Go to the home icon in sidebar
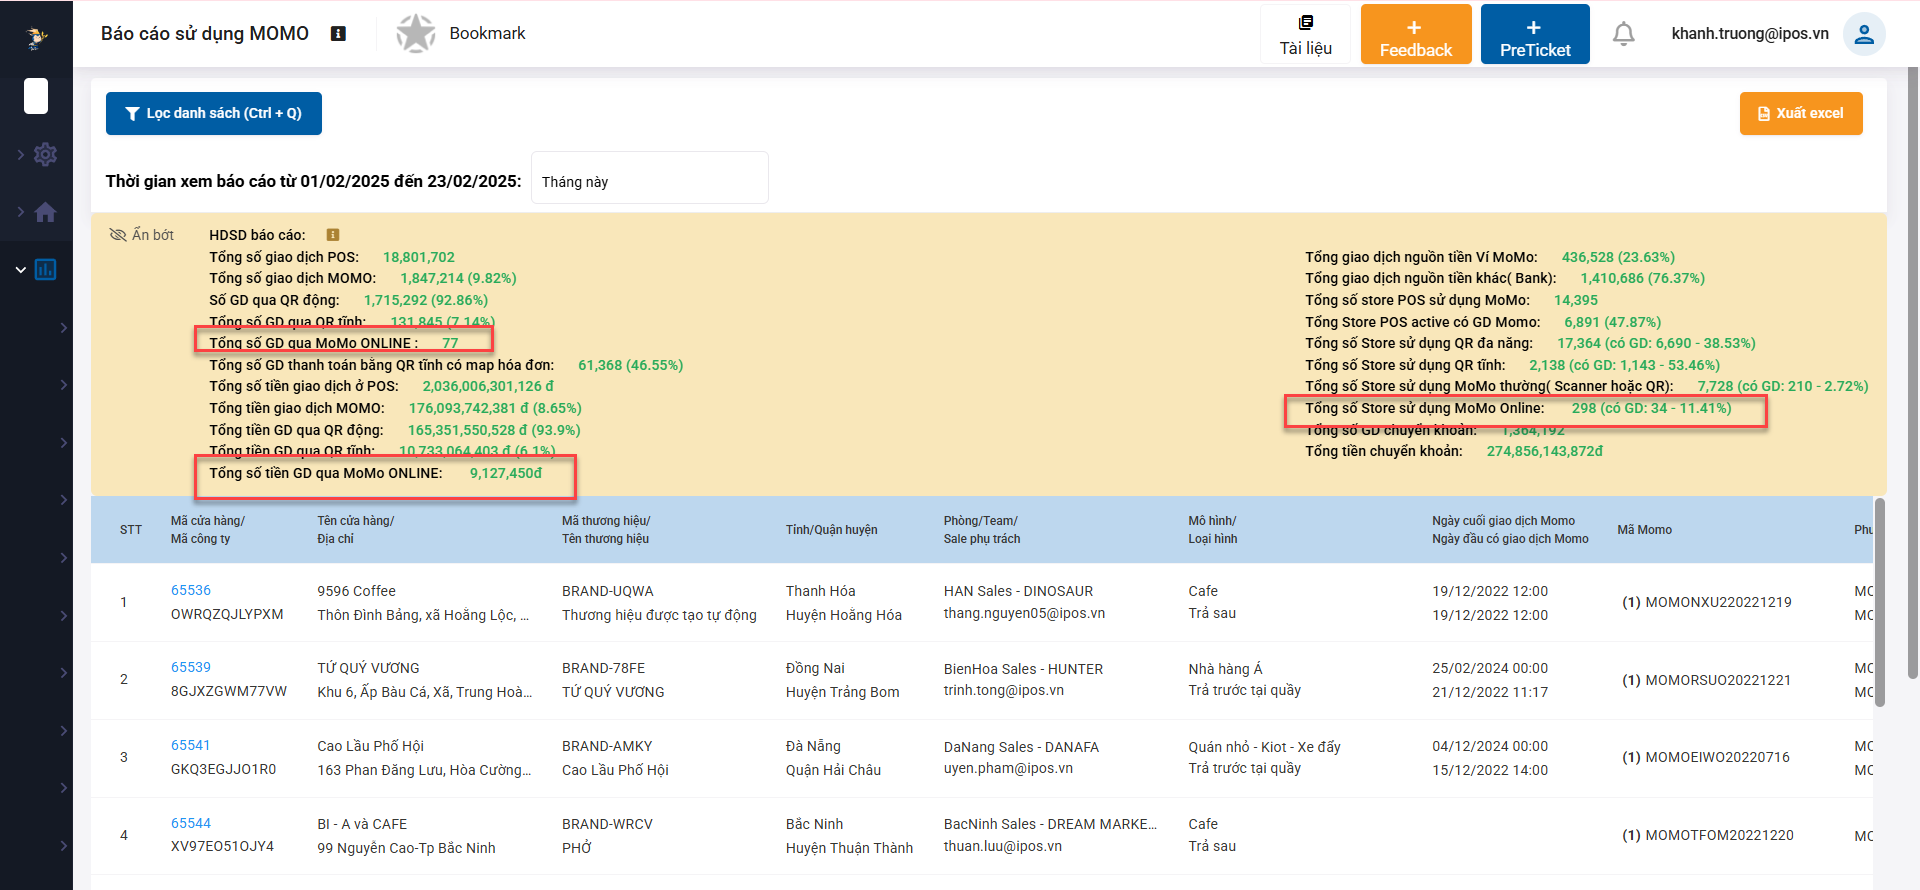This screenshot has width=1920, height=890. point(45,212)
